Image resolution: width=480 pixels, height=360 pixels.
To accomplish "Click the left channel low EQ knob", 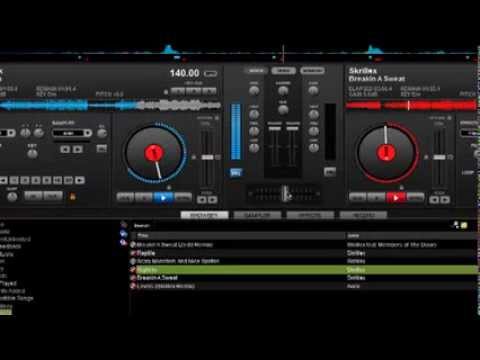I will coord(254,148).
